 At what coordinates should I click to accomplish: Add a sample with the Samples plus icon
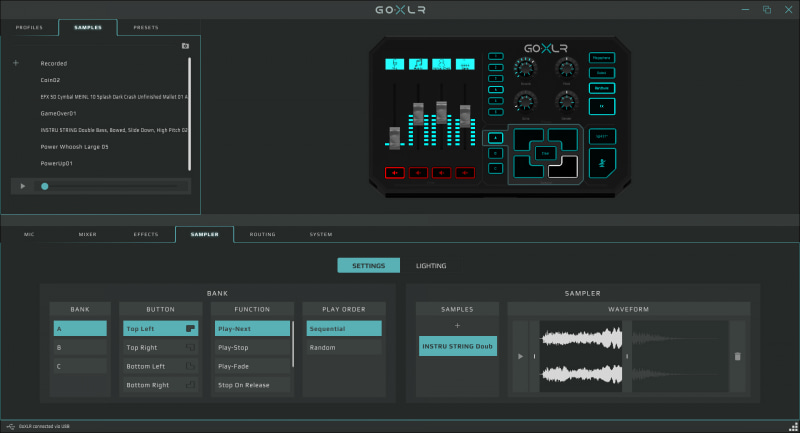pyautogui.click(x=457, y=325)
